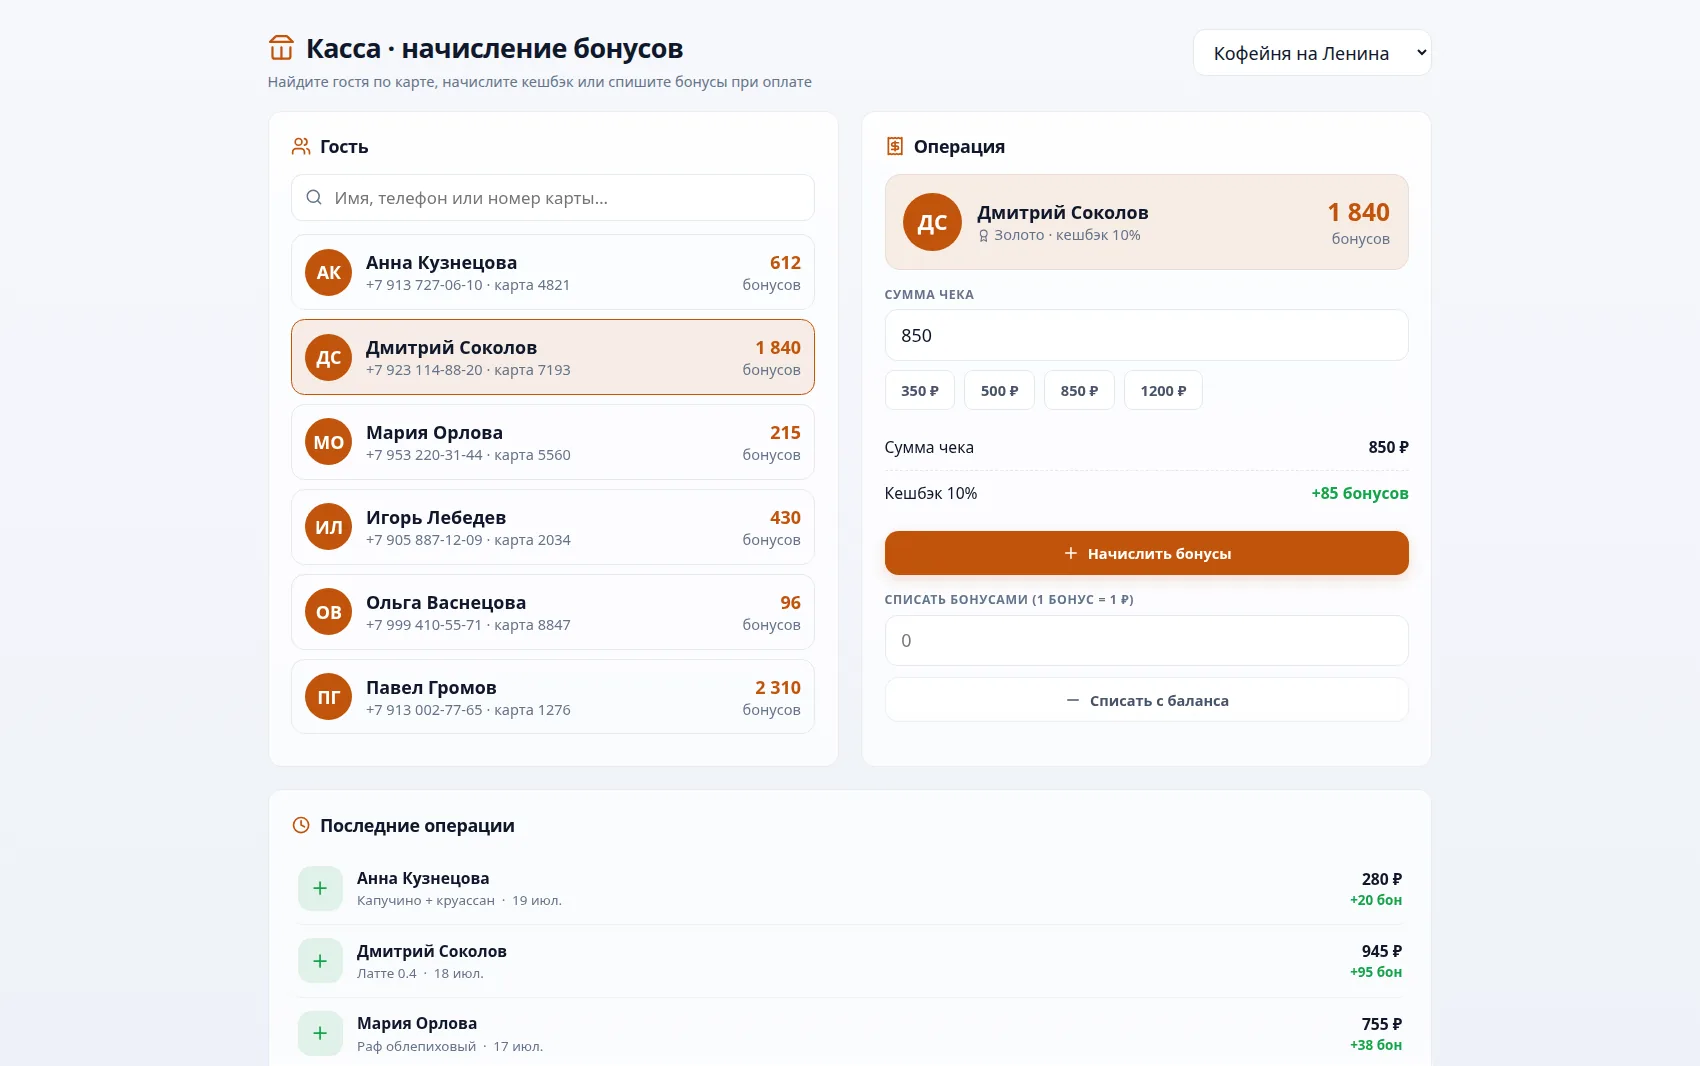Click the receipt icon beside Операция heading
Screen dimensions: 1700x1066
[x=895, y=146]
